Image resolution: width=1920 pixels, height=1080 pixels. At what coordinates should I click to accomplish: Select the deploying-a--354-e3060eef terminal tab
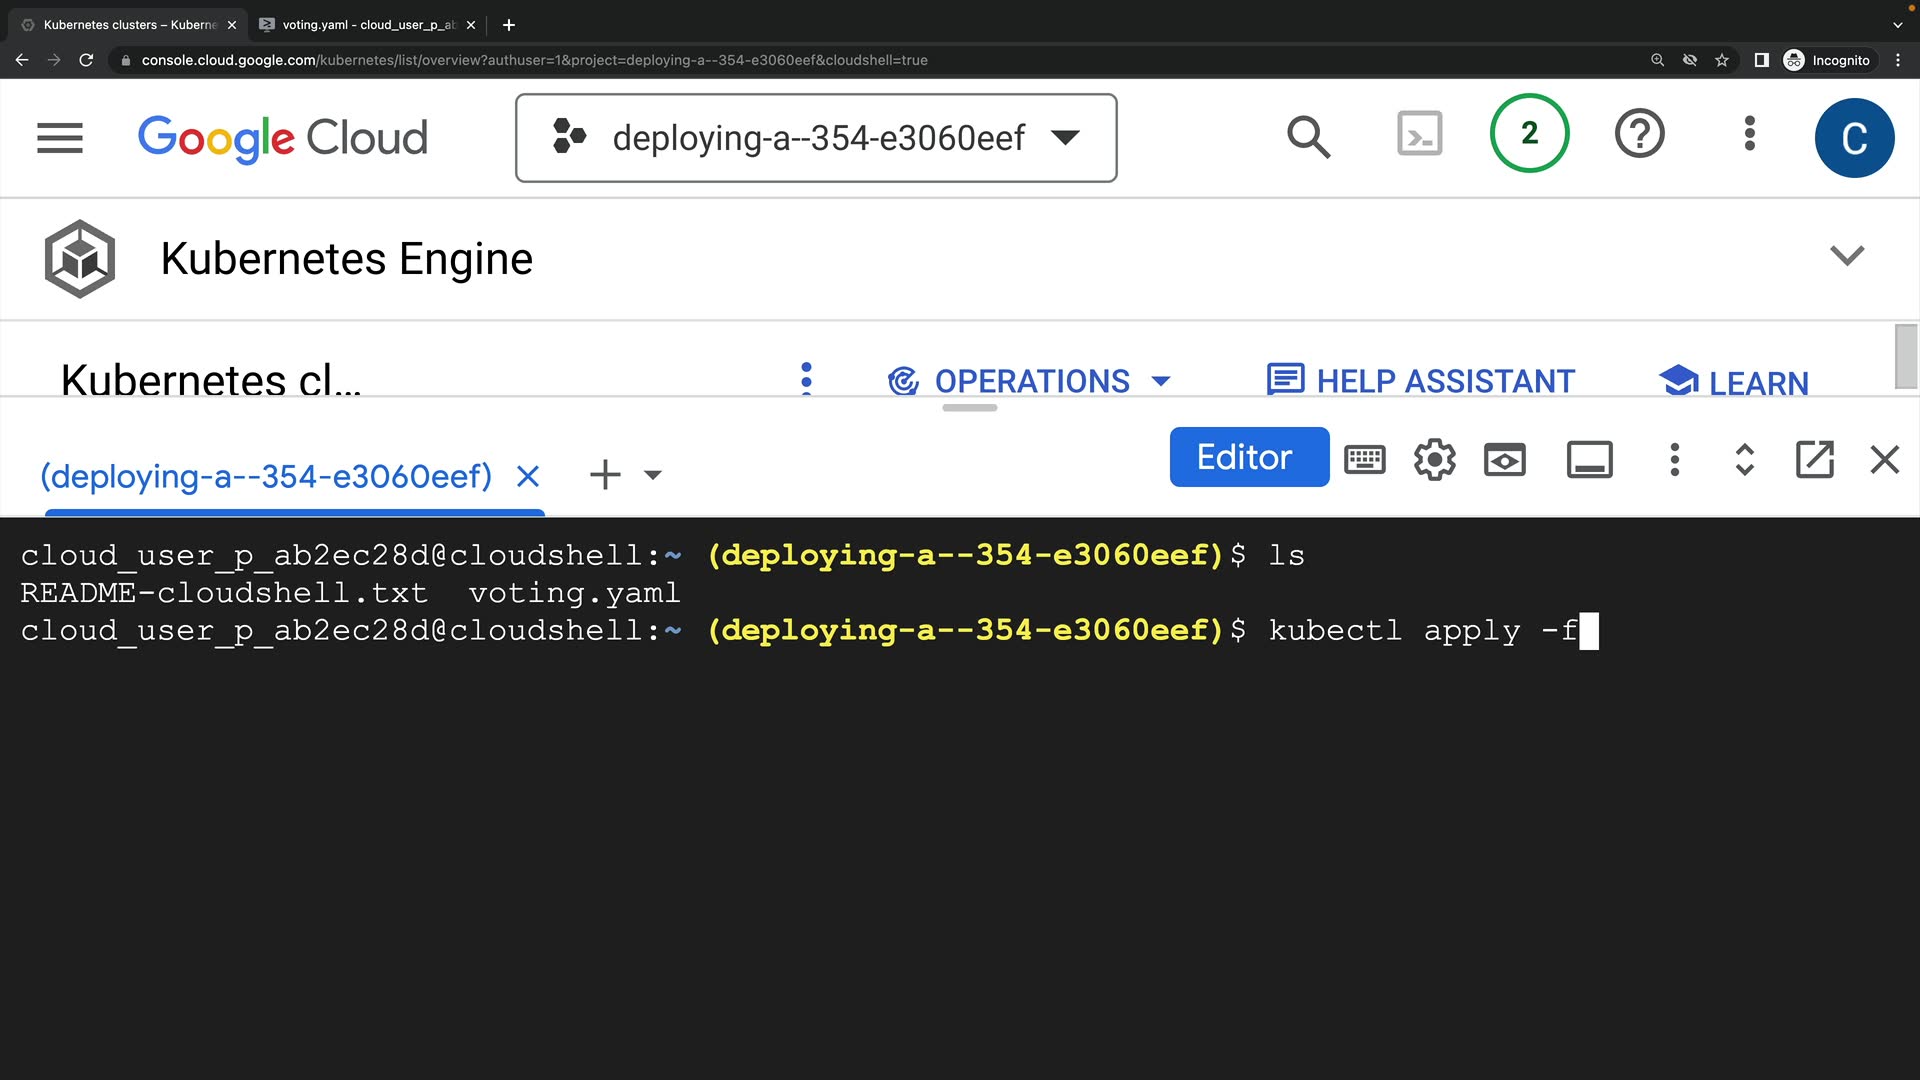coord(266,476)
